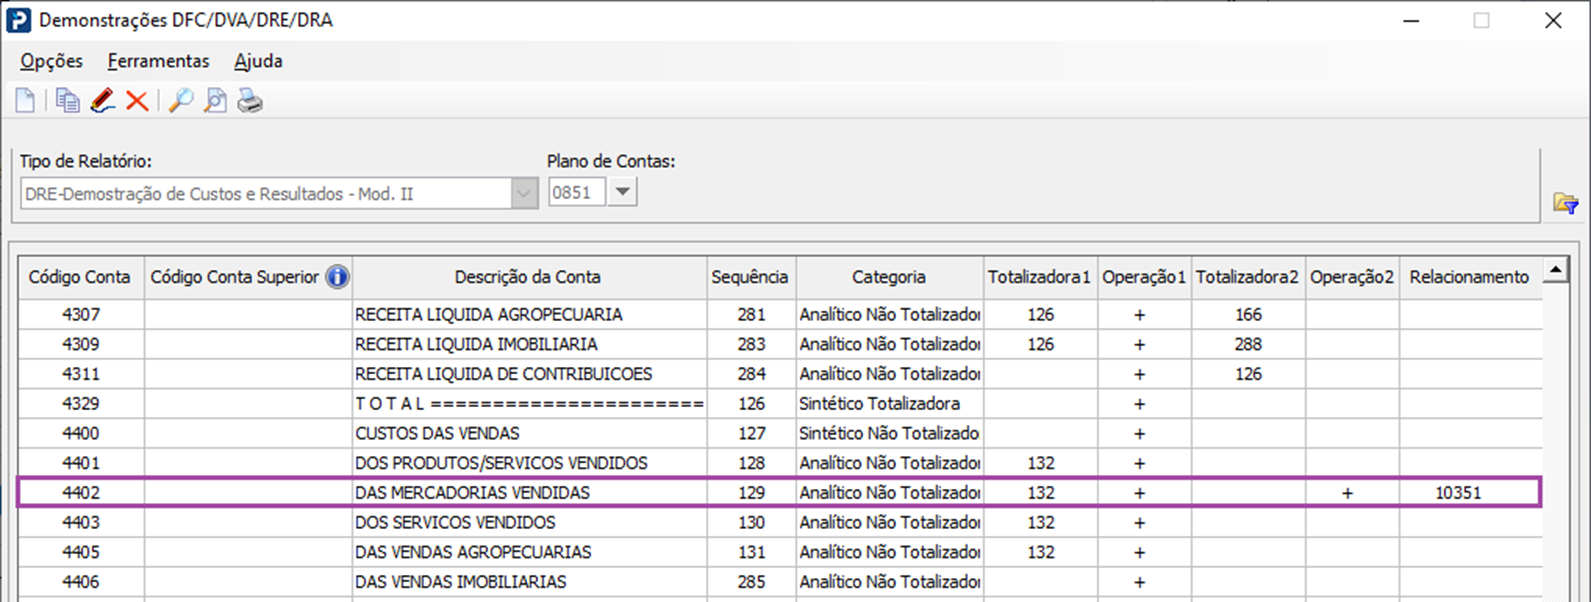Click the folder filter icon
The image size is (1591, 602).
1565,204
